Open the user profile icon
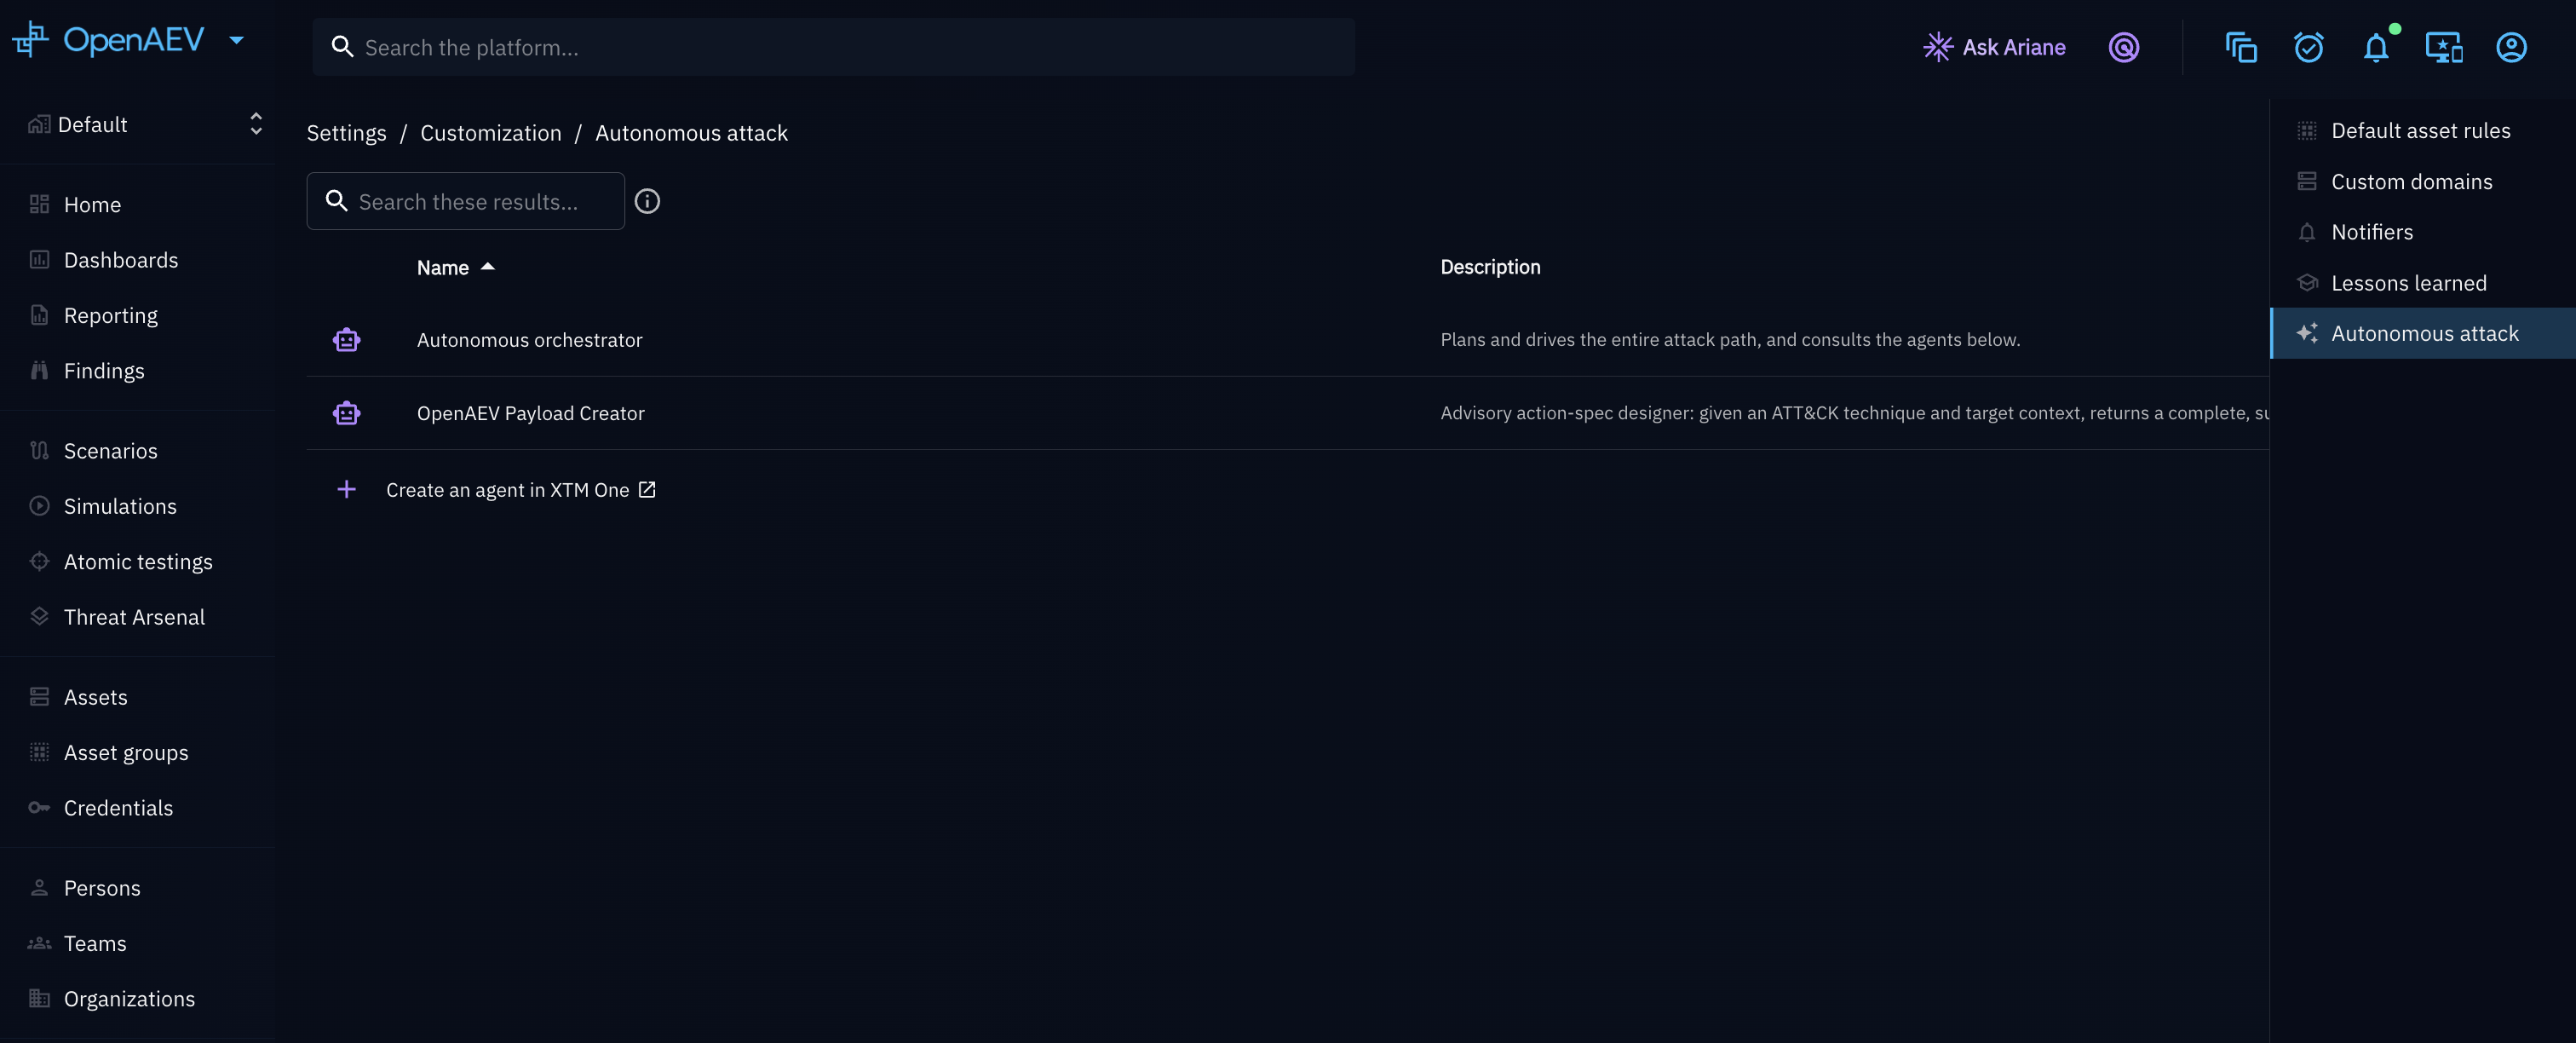 click(x=2511, y=47)
